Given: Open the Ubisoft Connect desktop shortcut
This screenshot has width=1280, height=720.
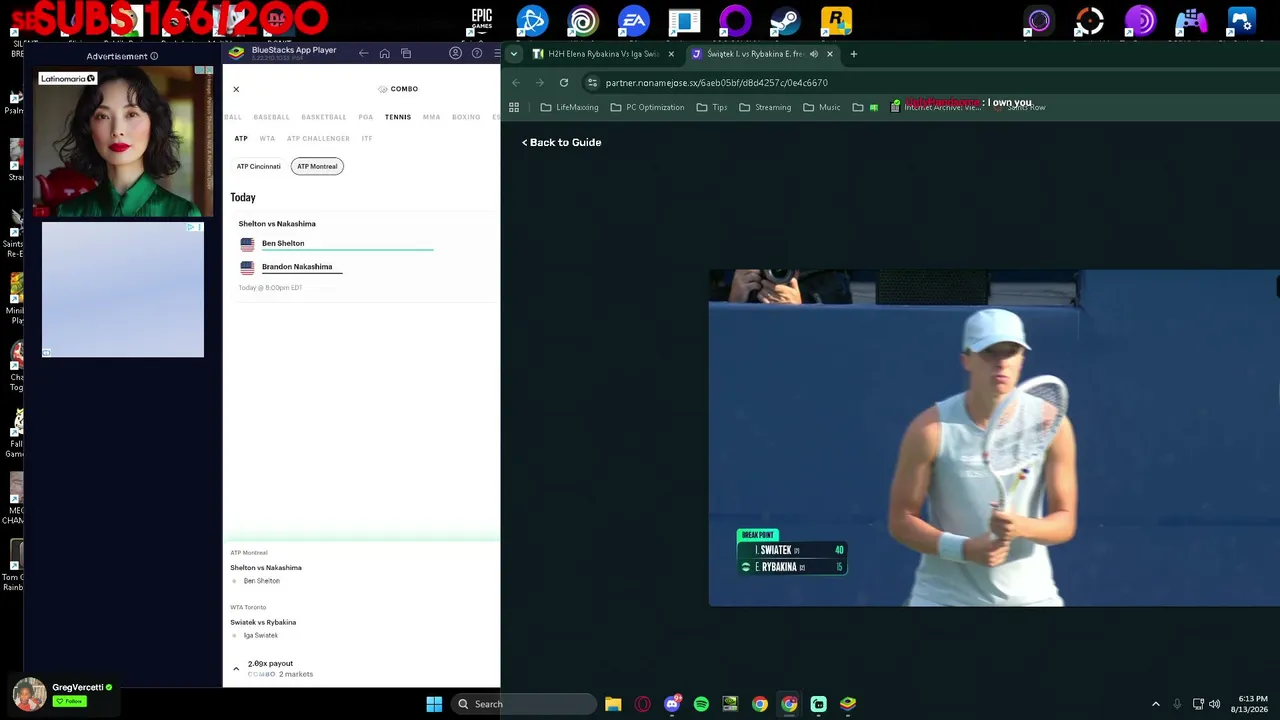Looking at the screenshot, I should (583, 21).
